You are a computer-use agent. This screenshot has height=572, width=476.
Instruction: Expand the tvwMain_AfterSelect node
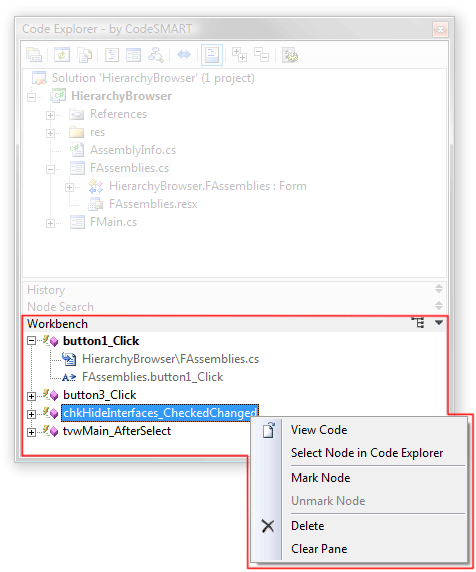click(x=32, y=433)
